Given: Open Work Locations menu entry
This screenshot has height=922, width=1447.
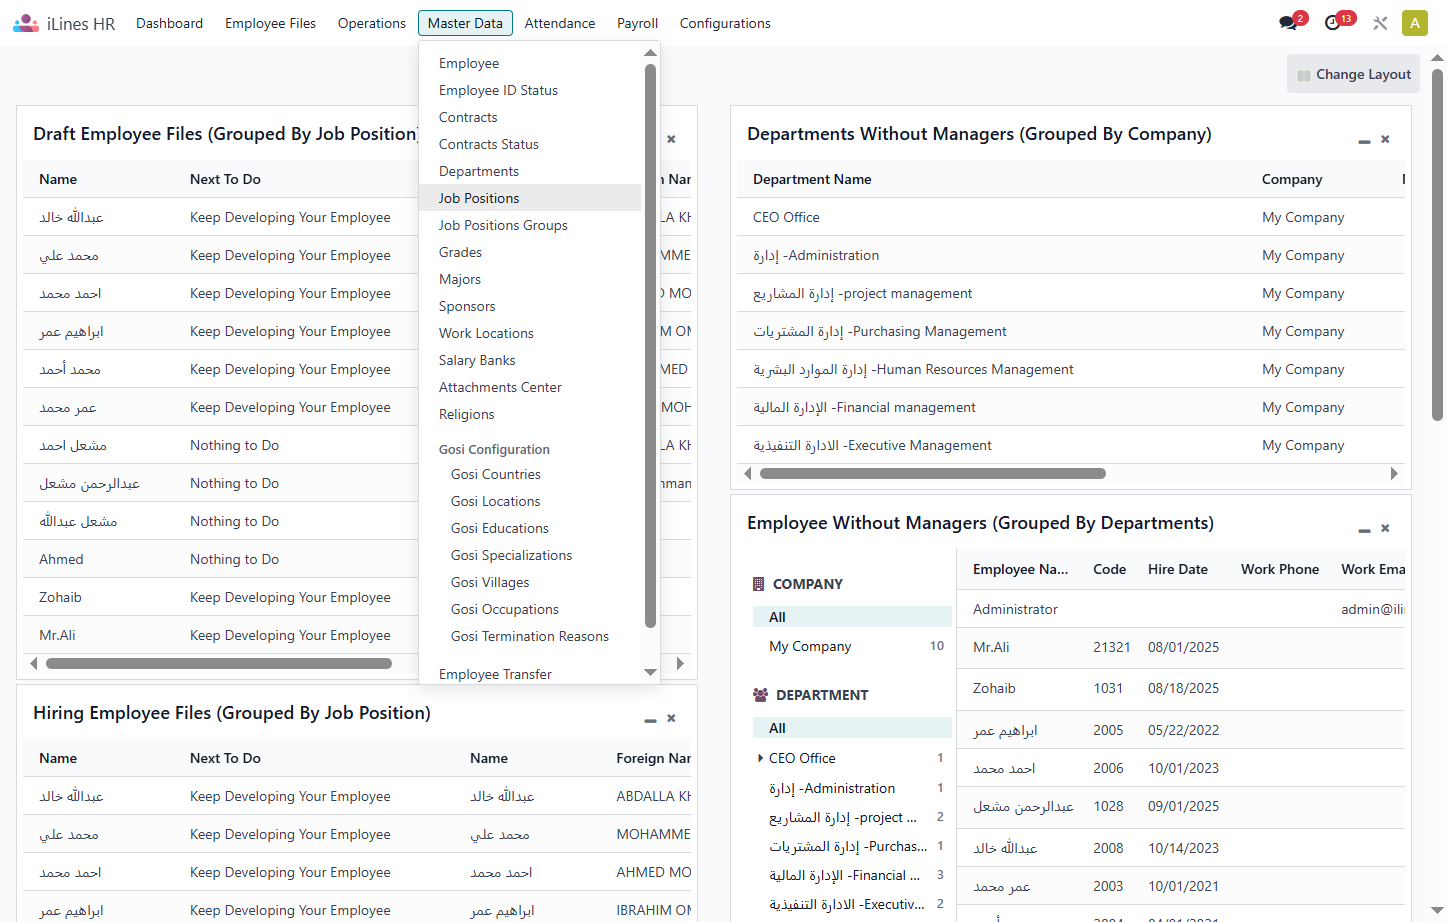Looking at the screenshot, I should coord(530,333).
